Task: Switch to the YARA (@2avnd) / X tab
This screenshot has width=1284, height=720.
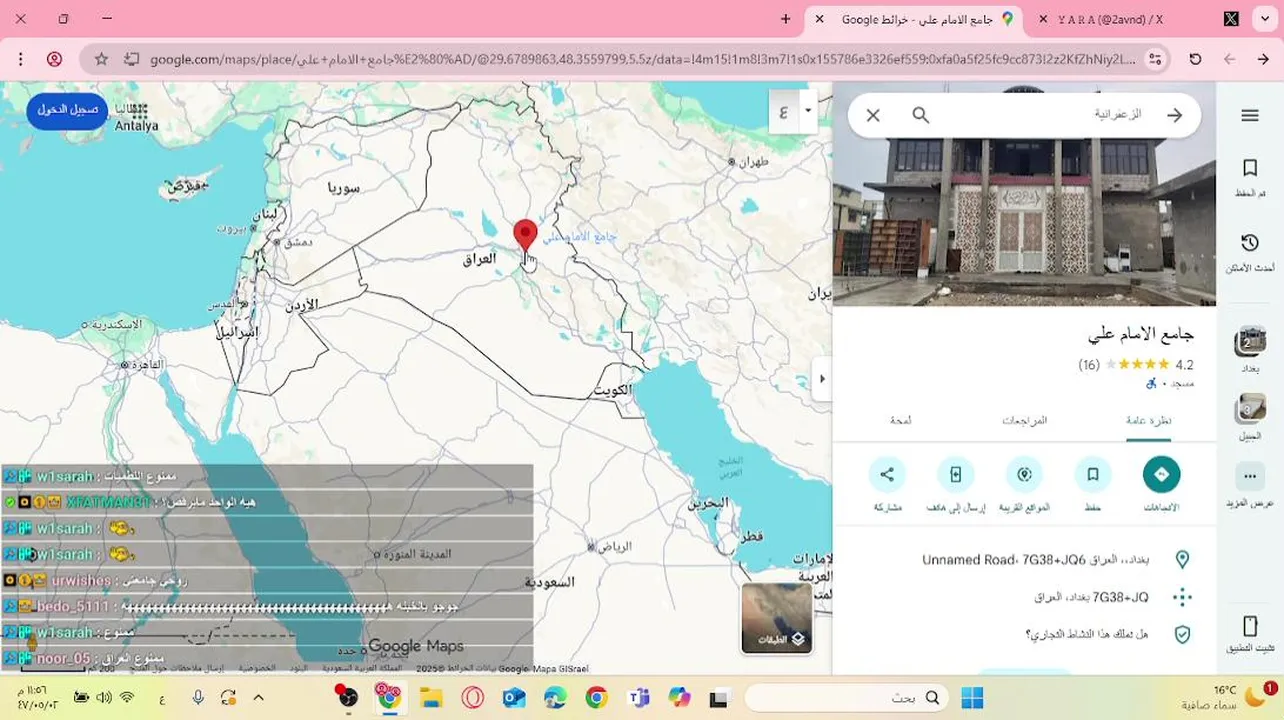Action: (x=1110, y=19)
